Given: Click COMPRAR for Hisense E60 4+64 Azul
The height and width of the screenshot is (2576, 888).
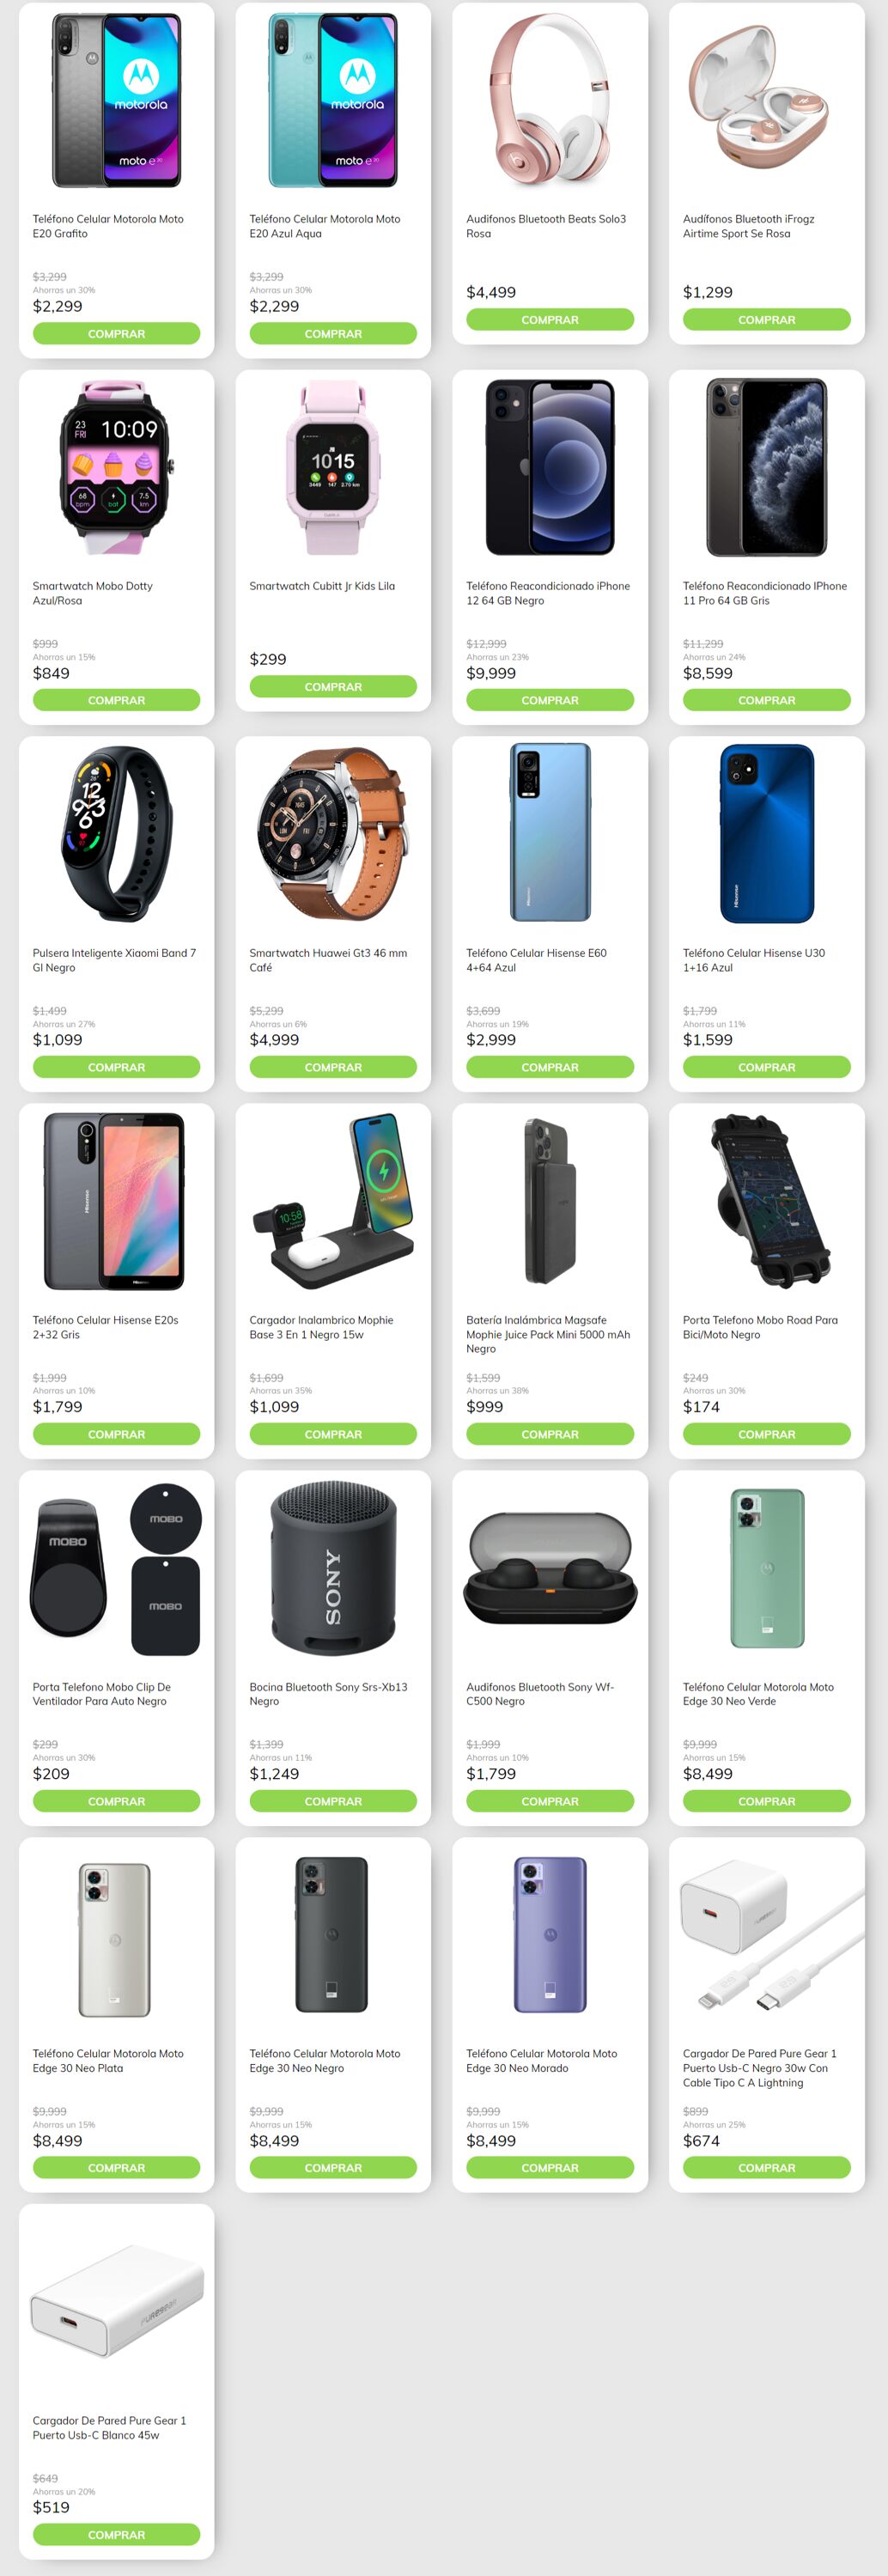Looking at the screenshot, I should (549, 1068).
